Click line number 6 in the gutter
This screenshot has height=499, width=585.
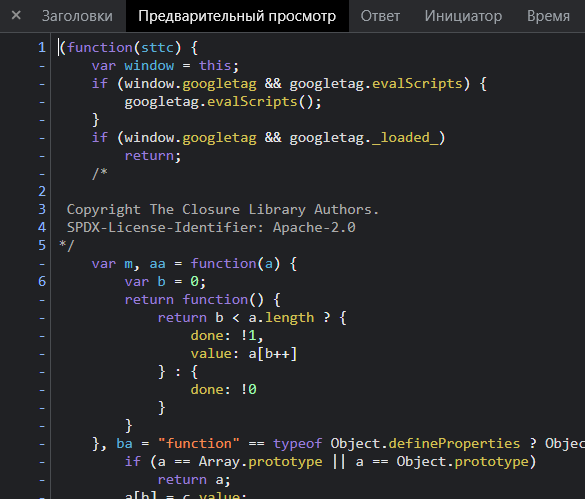42,281
